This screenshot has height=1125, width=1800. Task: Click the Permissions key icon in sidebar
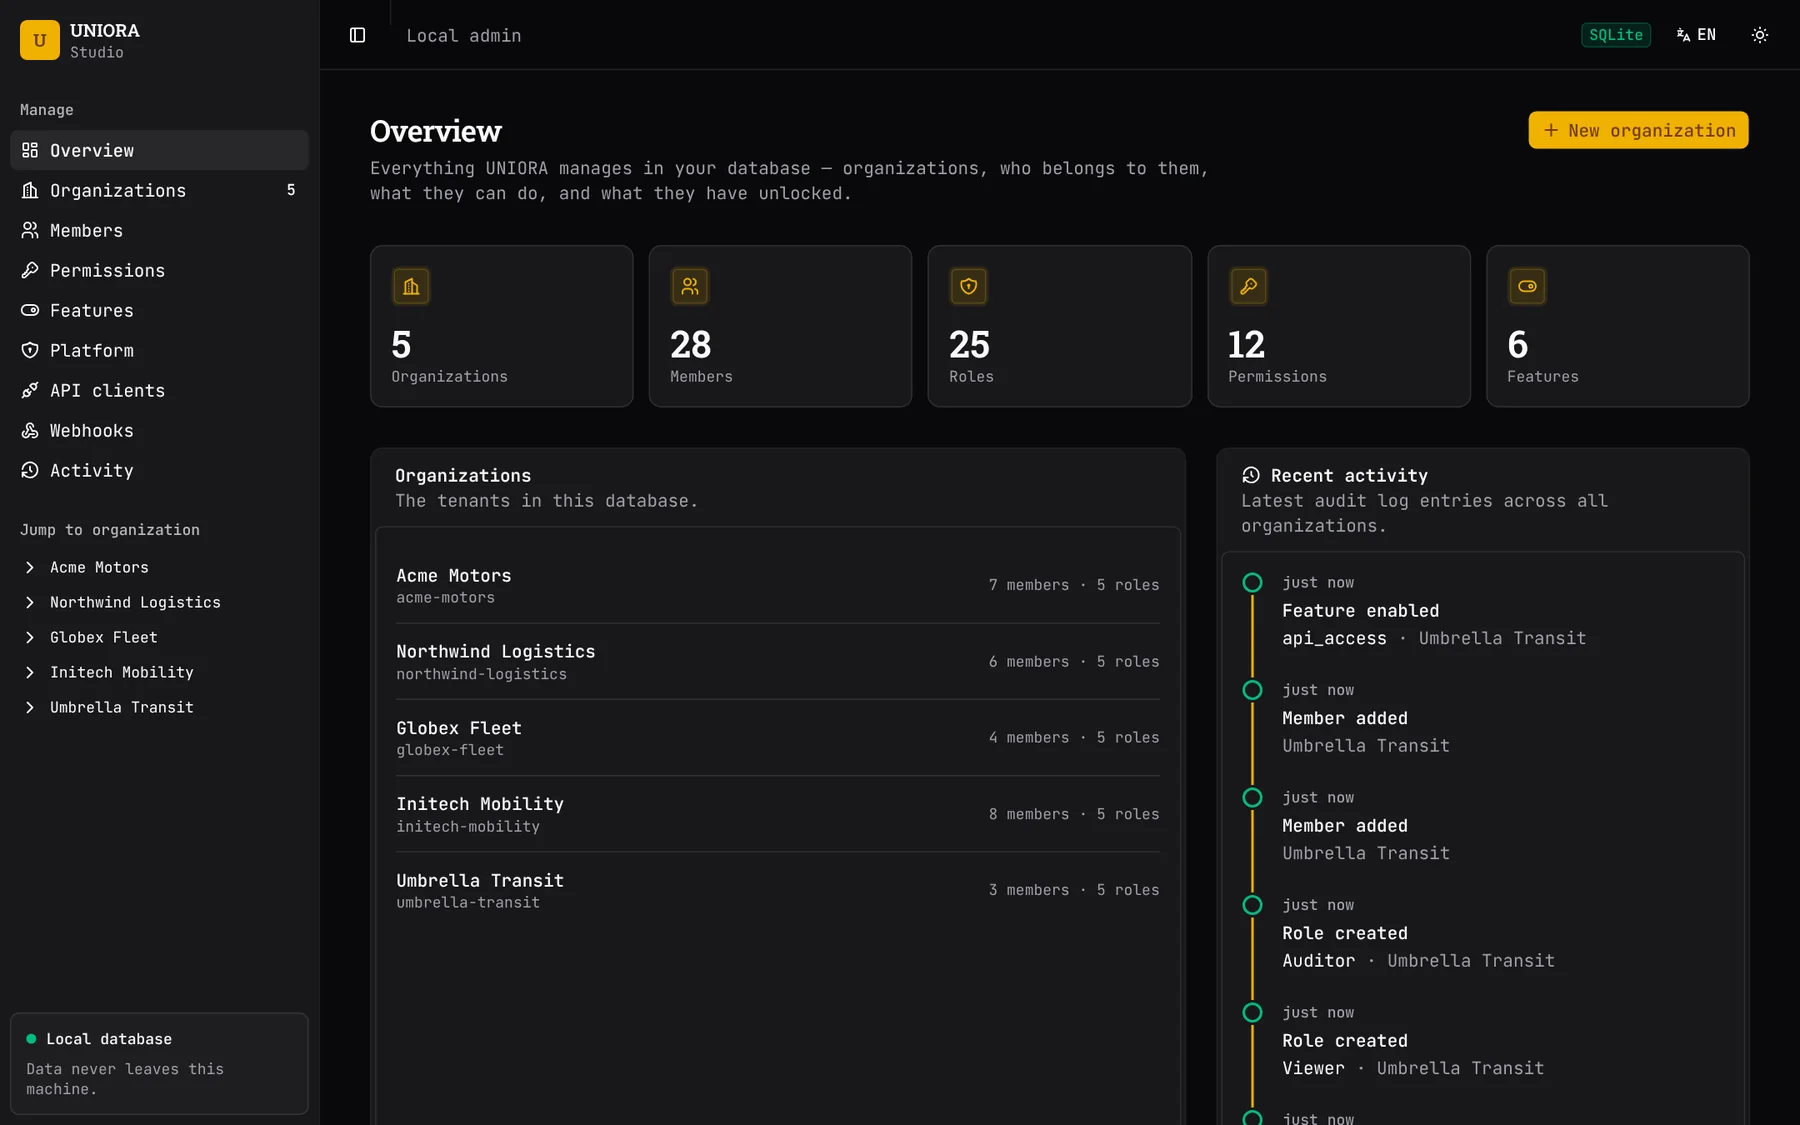(x=30, y=270)
